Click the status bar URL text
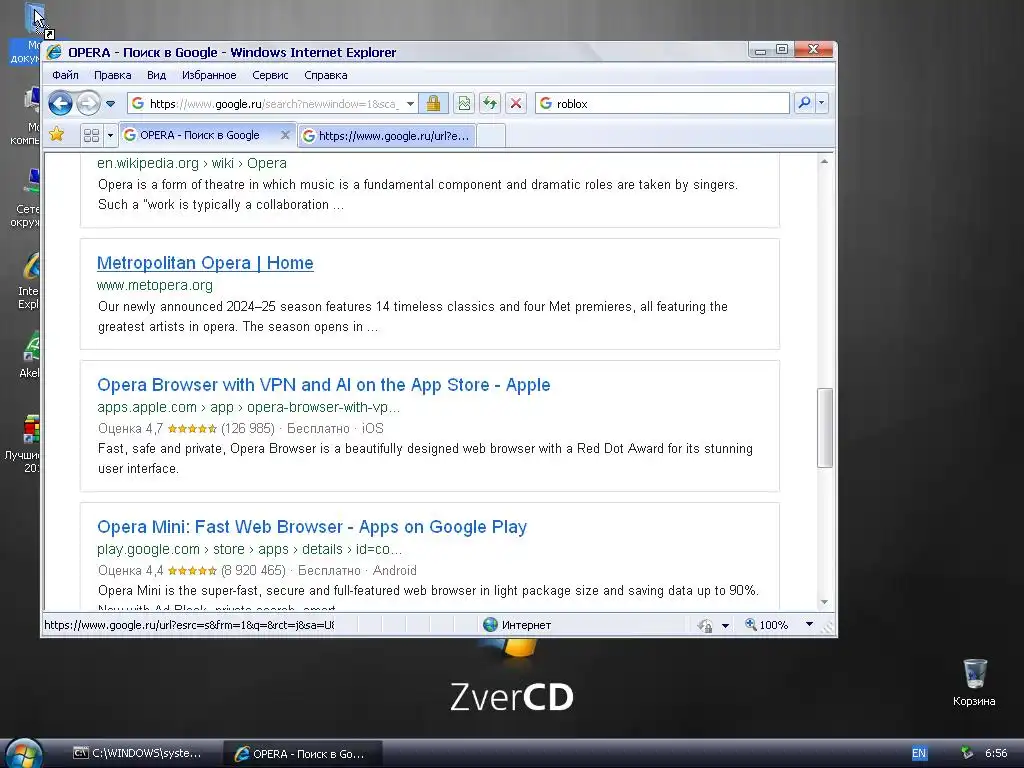Image resolution: width=1024 pixels, height=768 pixels. tap(189, 625)
